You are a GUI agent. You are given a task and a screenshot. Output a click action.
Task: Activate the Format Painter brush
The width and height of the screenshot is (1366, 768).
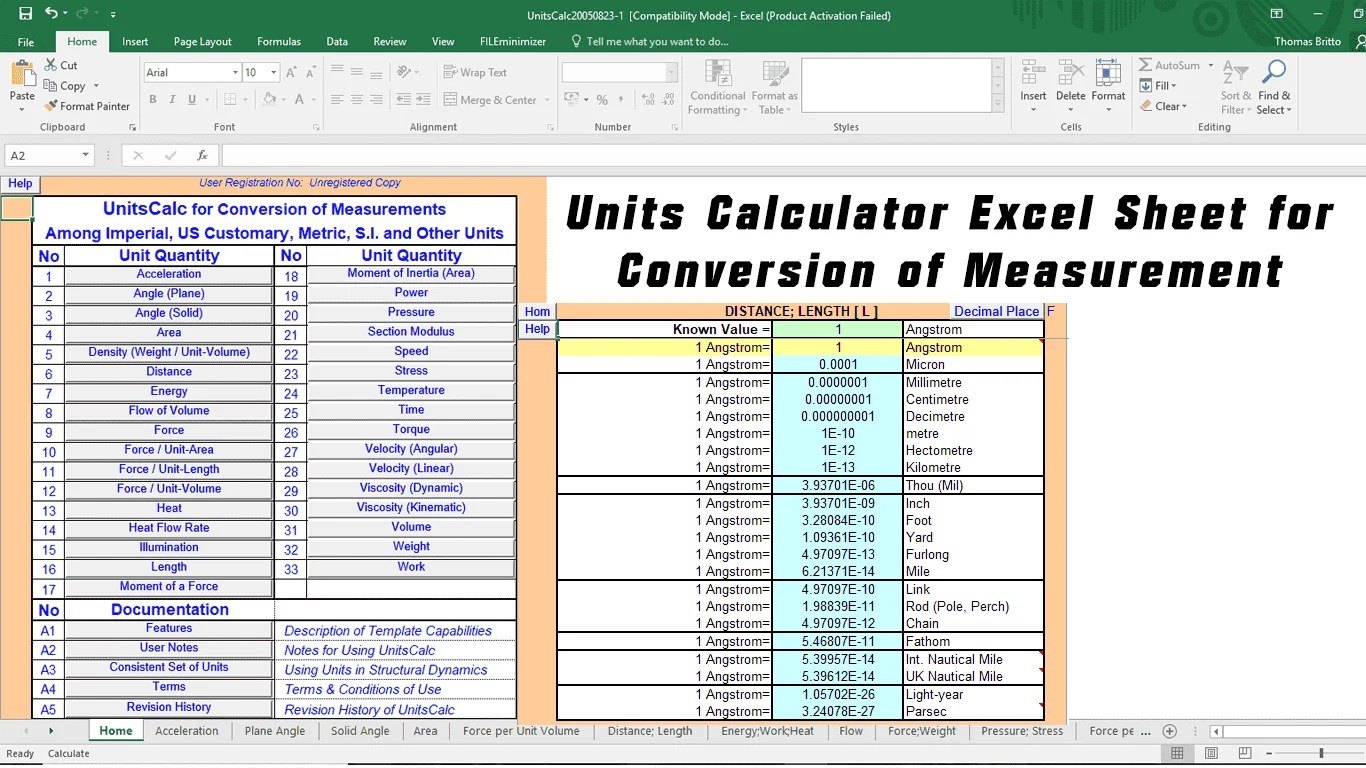point(87,106)
